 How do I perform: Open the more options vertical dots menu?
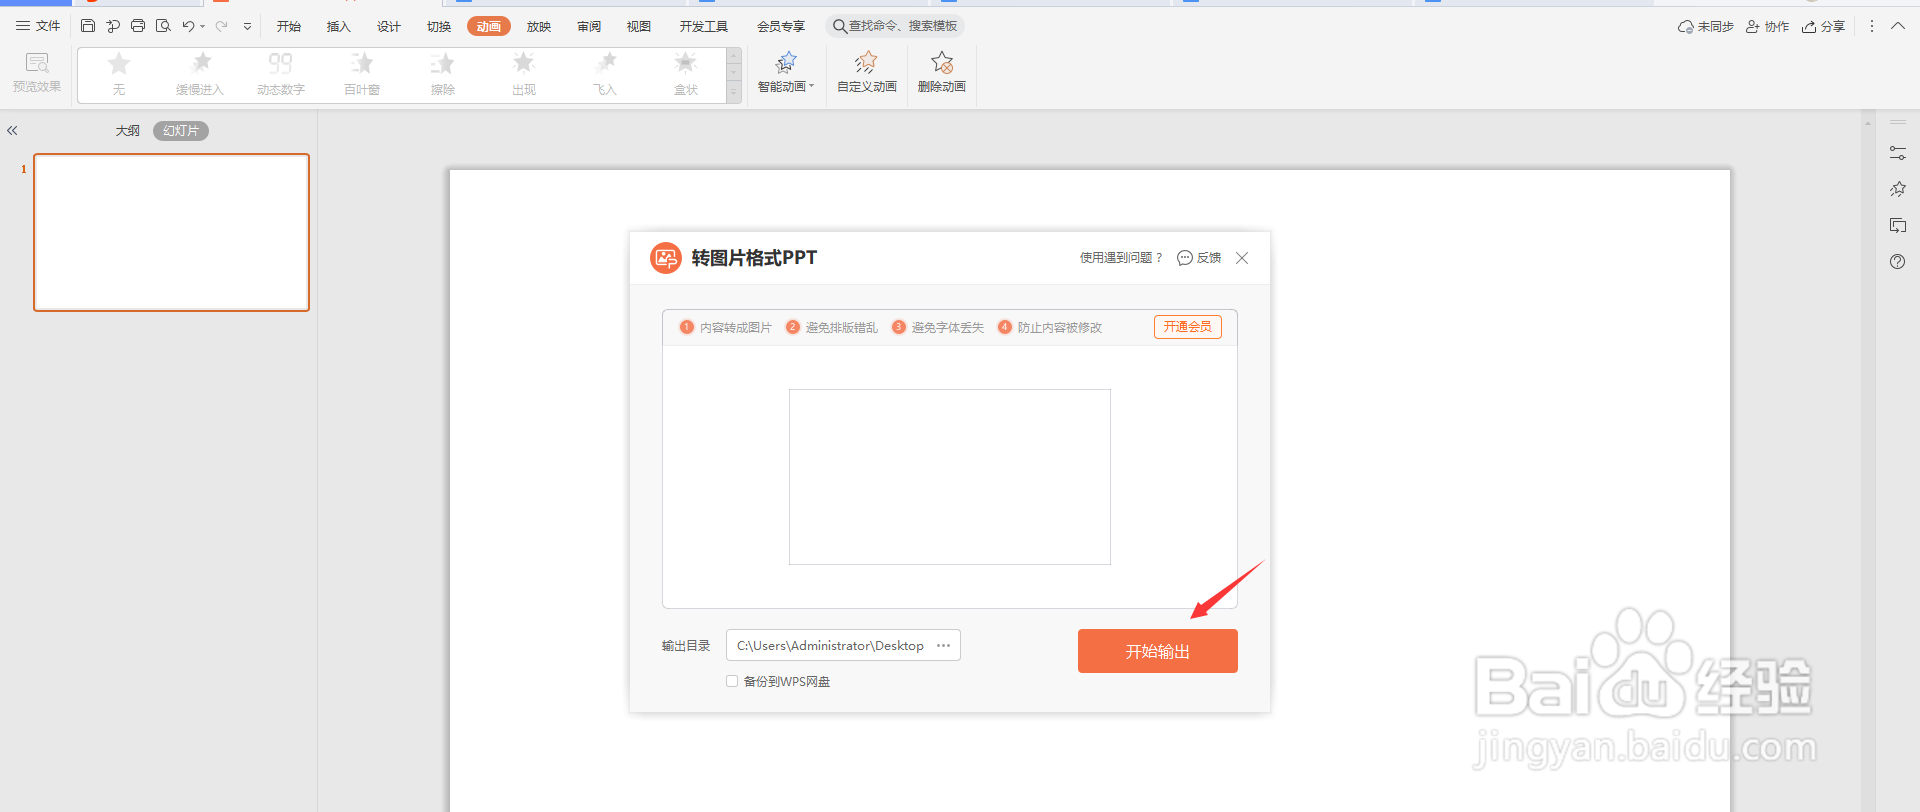[1872, 26]
